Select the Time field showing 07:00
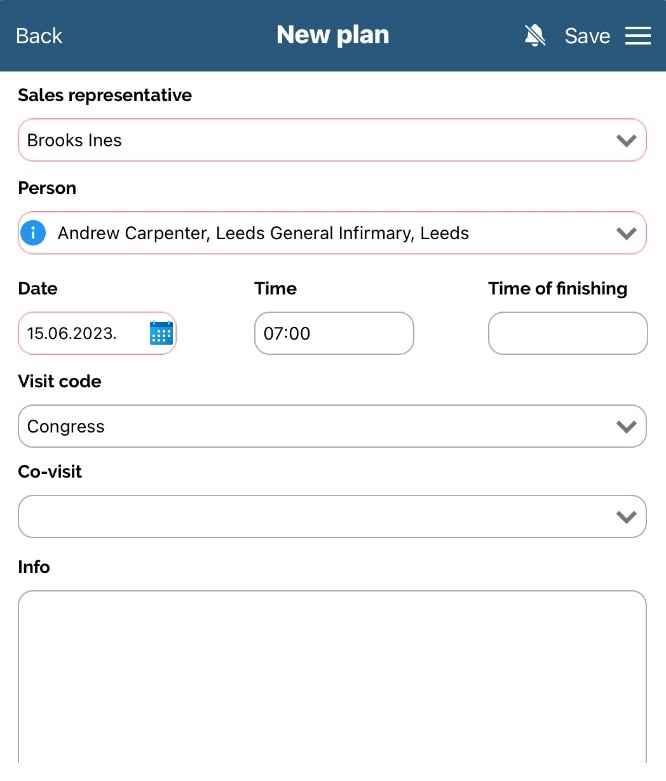Image resolution: width=666 pixels, height=781 pixels. point(333,334)
